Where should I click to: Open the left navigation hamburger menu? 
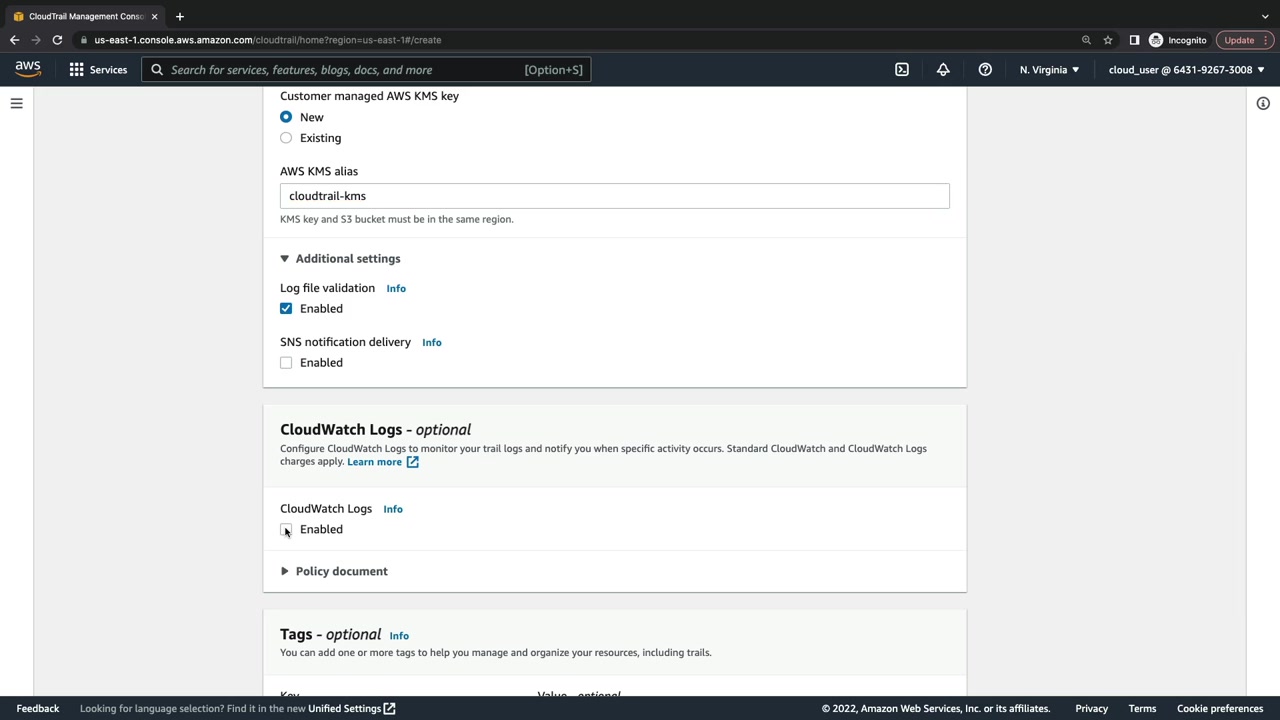pyautogui.click(x=16, y=104)
